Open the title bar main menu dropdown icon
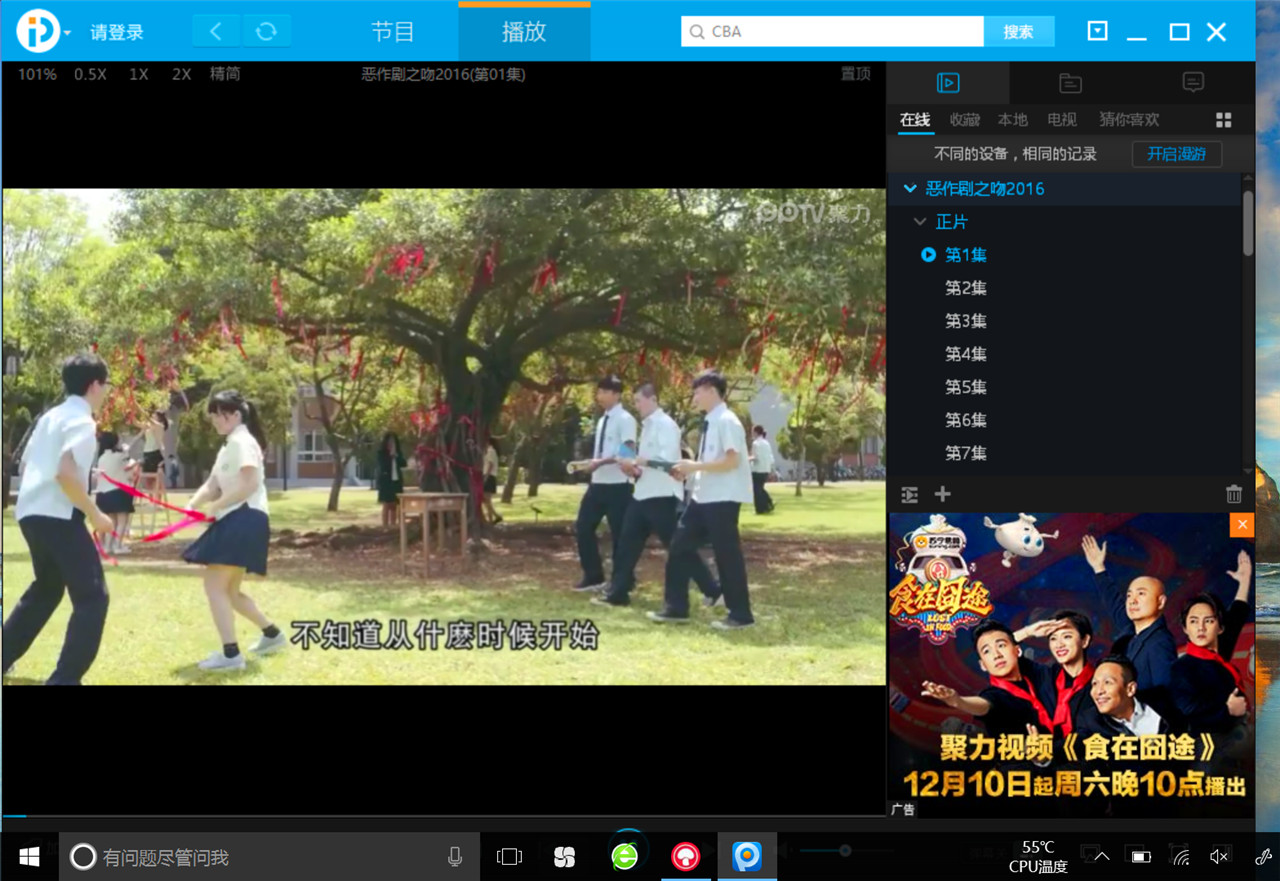This screenshot has height=881, width=1280. pyautogui.click(x=1097, y=31)
